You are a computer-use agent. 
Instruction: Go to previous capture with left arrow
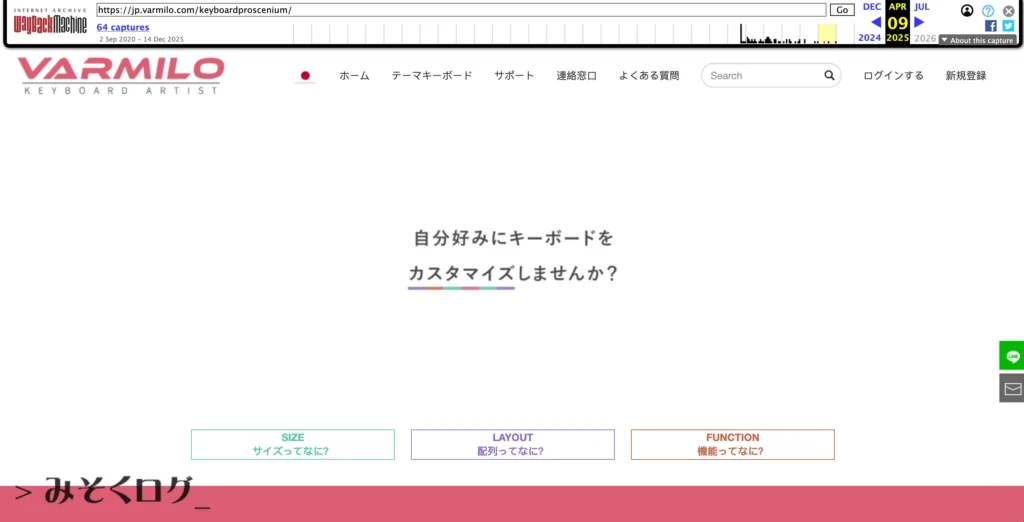tap(876, 22)
